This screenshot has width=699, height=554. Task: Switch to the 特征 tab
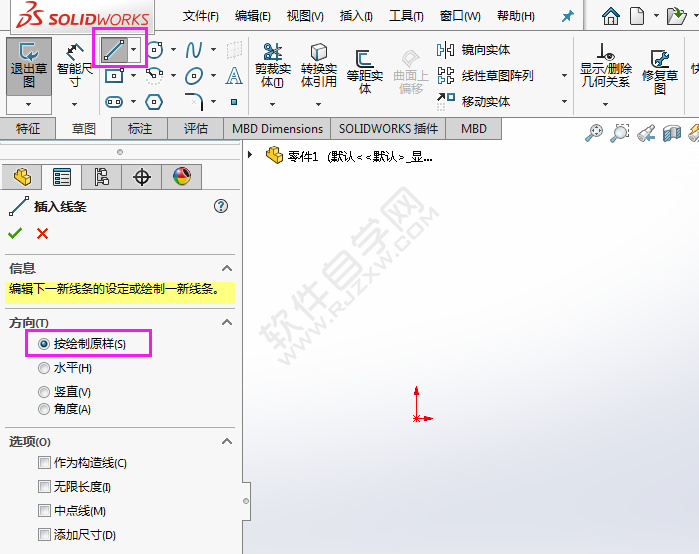(28, 129)
